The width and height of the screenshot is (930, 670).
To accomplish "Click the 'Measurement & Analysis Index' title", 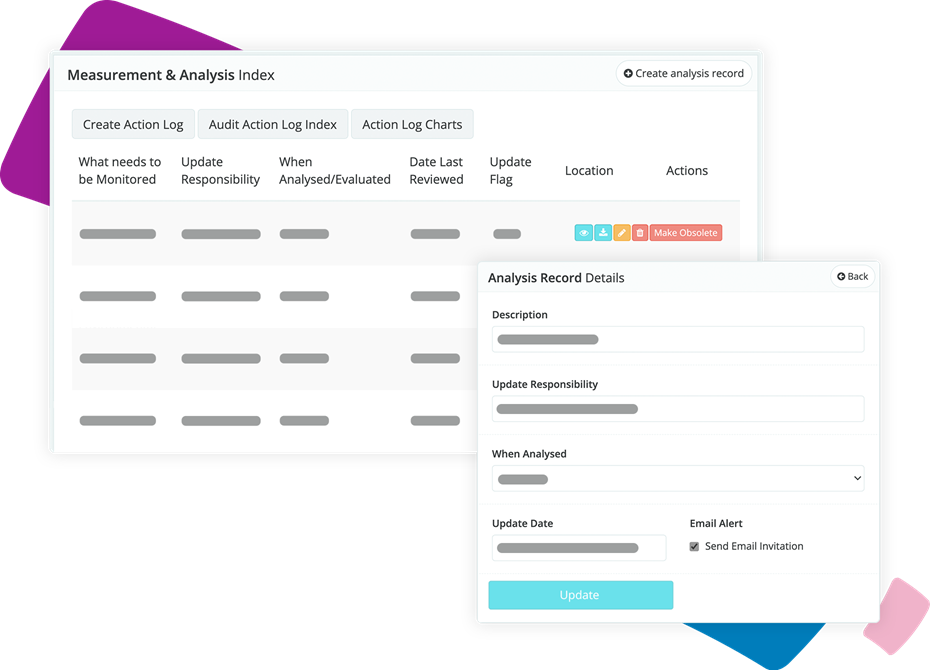I will coord(171,75).
